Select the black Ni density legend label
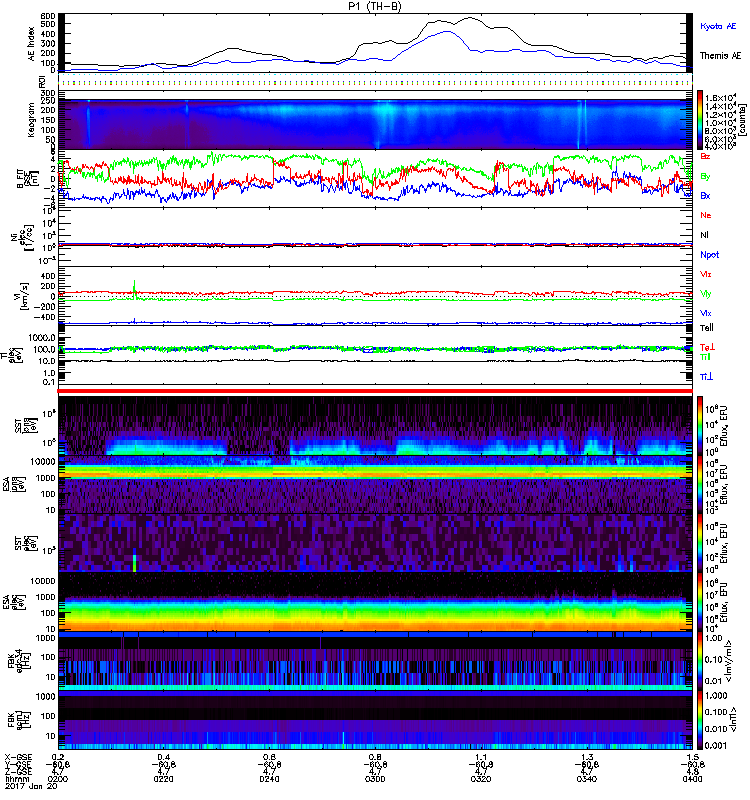 click(704, 235)
